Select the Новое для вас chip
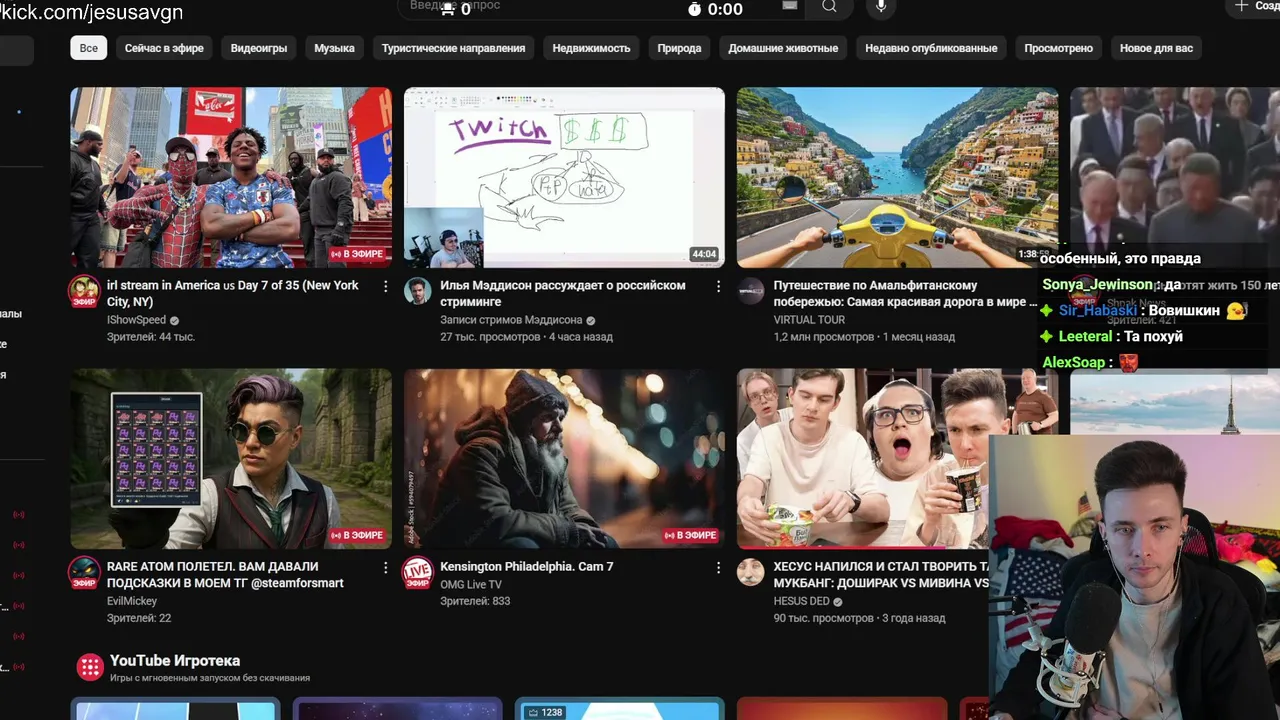Screen dimensions: 1280x720 coord(1156,48)
